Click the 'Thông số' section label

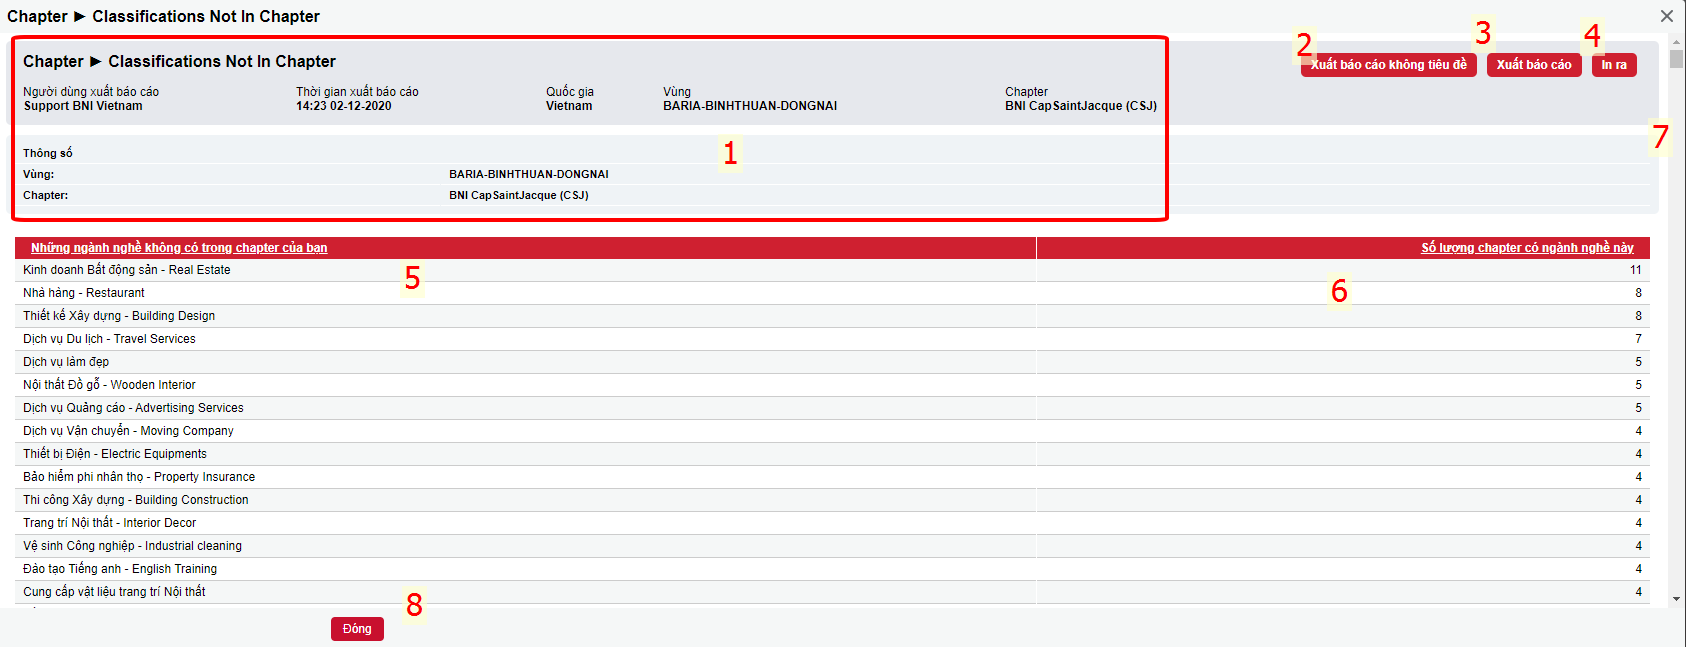[48, 153]
